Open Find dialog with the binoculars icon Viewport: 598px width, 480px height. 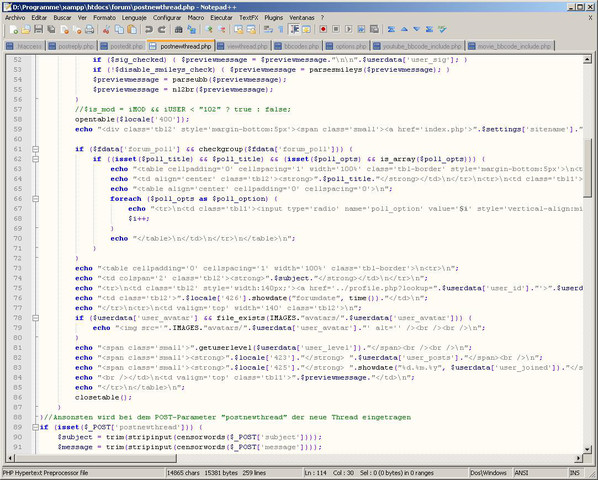[178, 29]
